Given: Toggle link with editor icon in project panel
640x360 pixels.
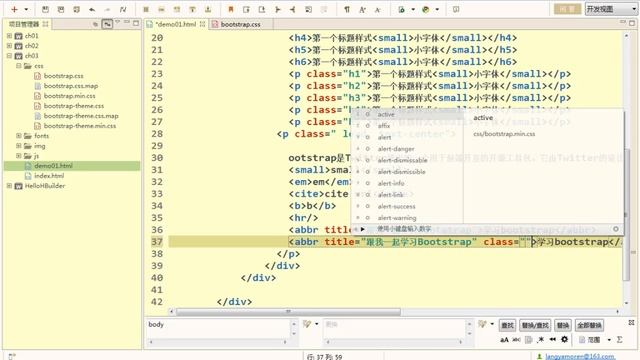Looking at the screenshot, I should click(x=107, y=24).
